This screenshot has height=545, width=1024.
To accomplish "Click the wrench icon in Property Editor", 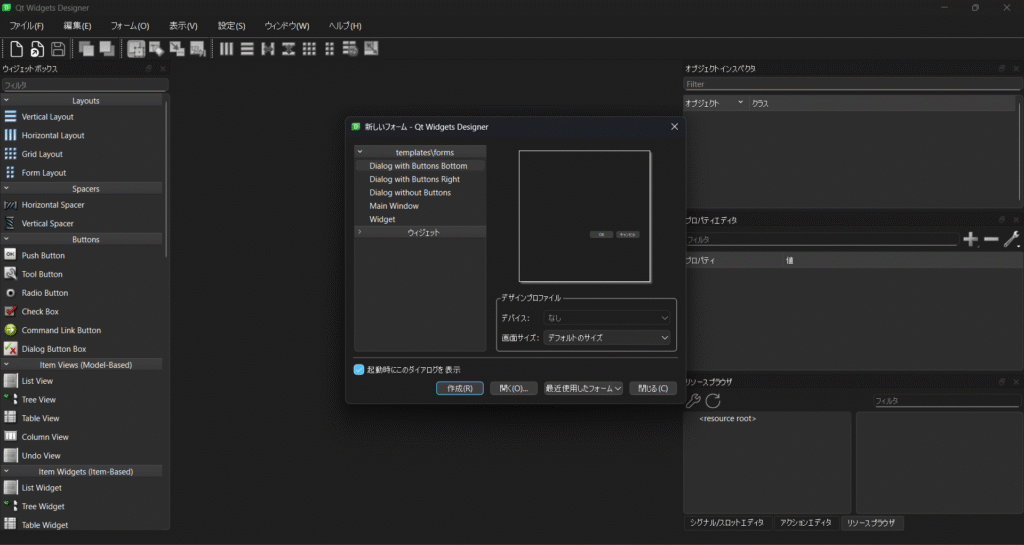I will 1011,239.
